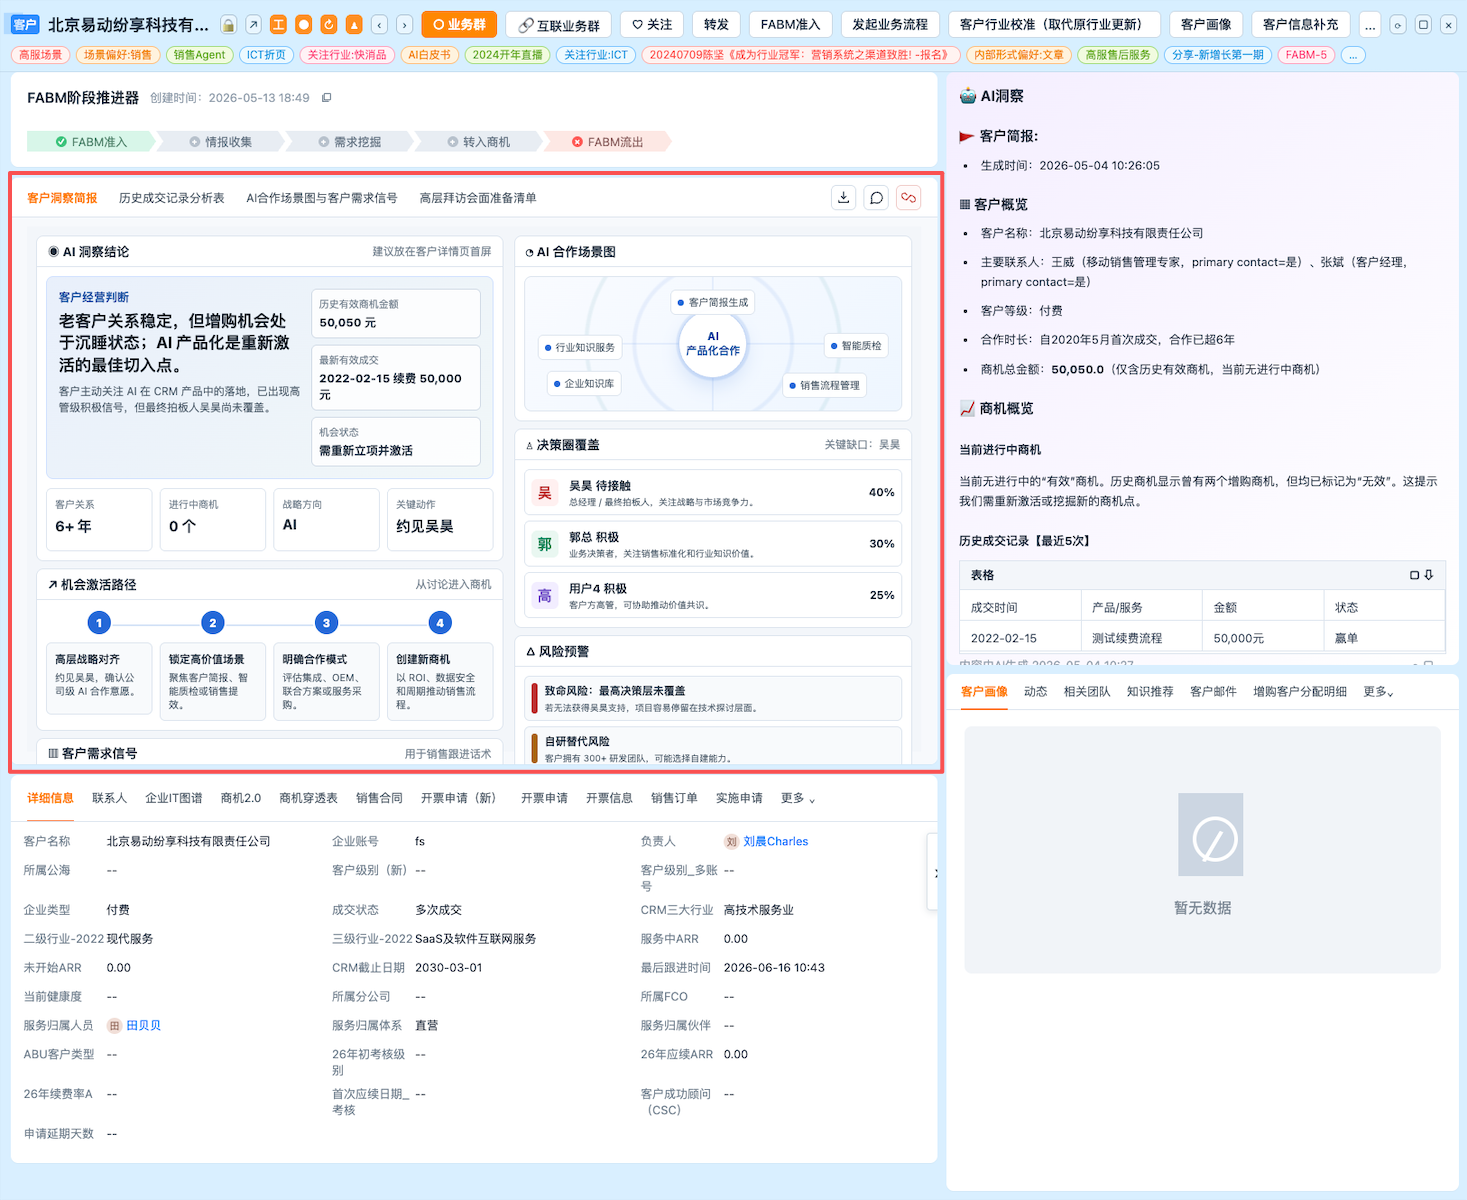
Task: Click the owner avatar next to 刘晨Charles
Action: (732, 842)
